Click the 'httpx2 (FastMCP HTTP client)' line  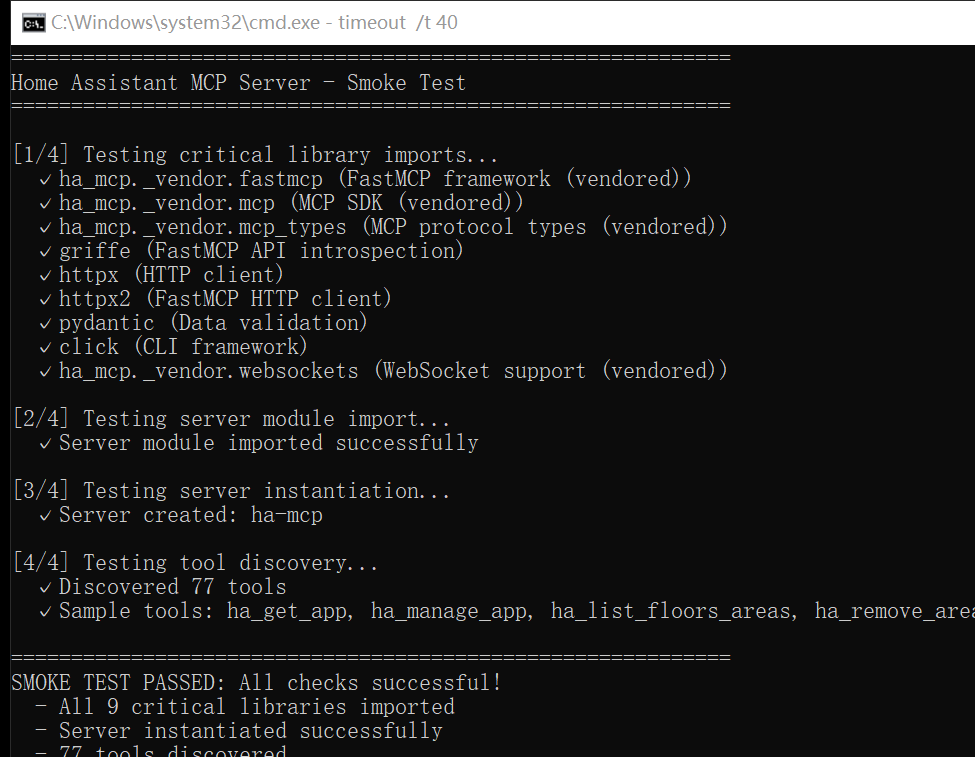[x=215, y=299]
